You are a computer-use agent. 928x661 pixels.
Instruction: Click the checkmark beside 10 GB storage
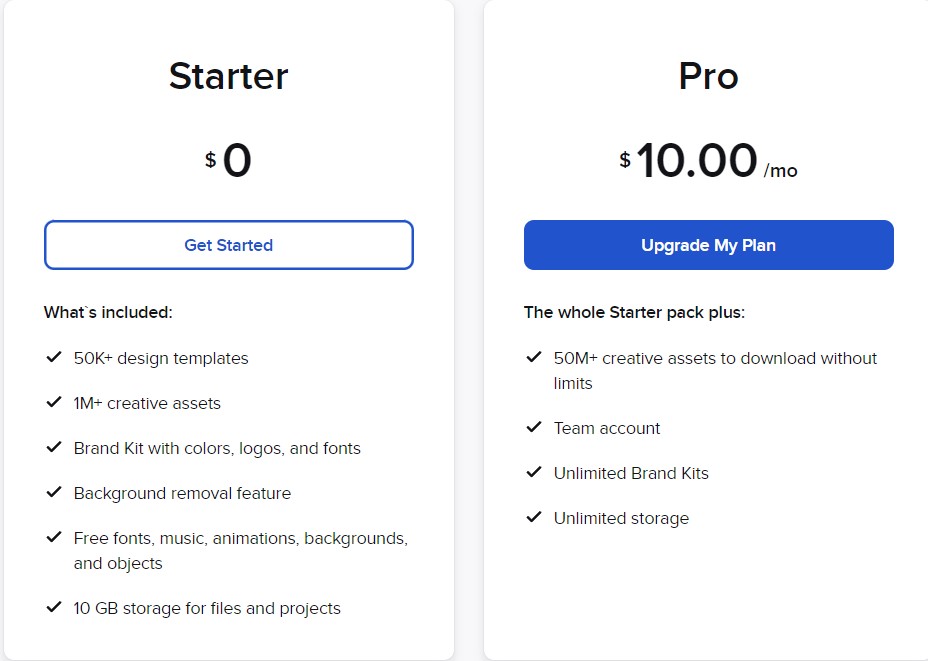54,608
